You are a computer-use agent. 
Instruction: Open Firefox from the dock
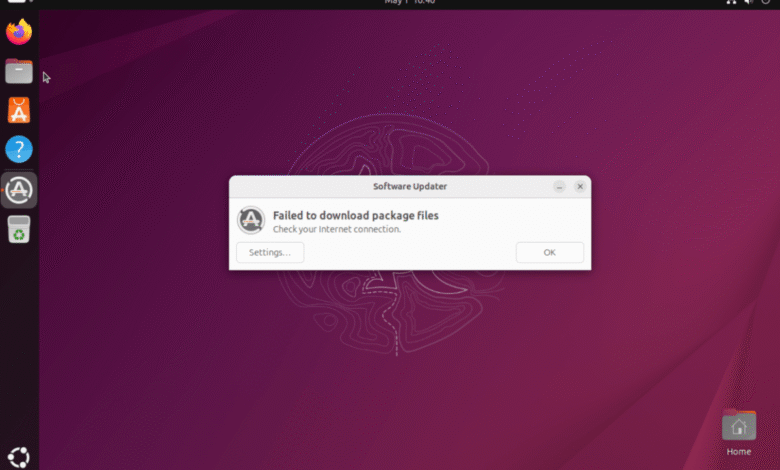(x=19, y=32)
